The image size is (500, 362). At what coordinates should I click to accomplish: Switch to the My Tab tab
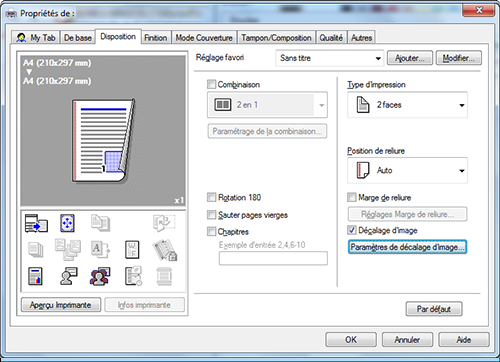click(35, 38)
